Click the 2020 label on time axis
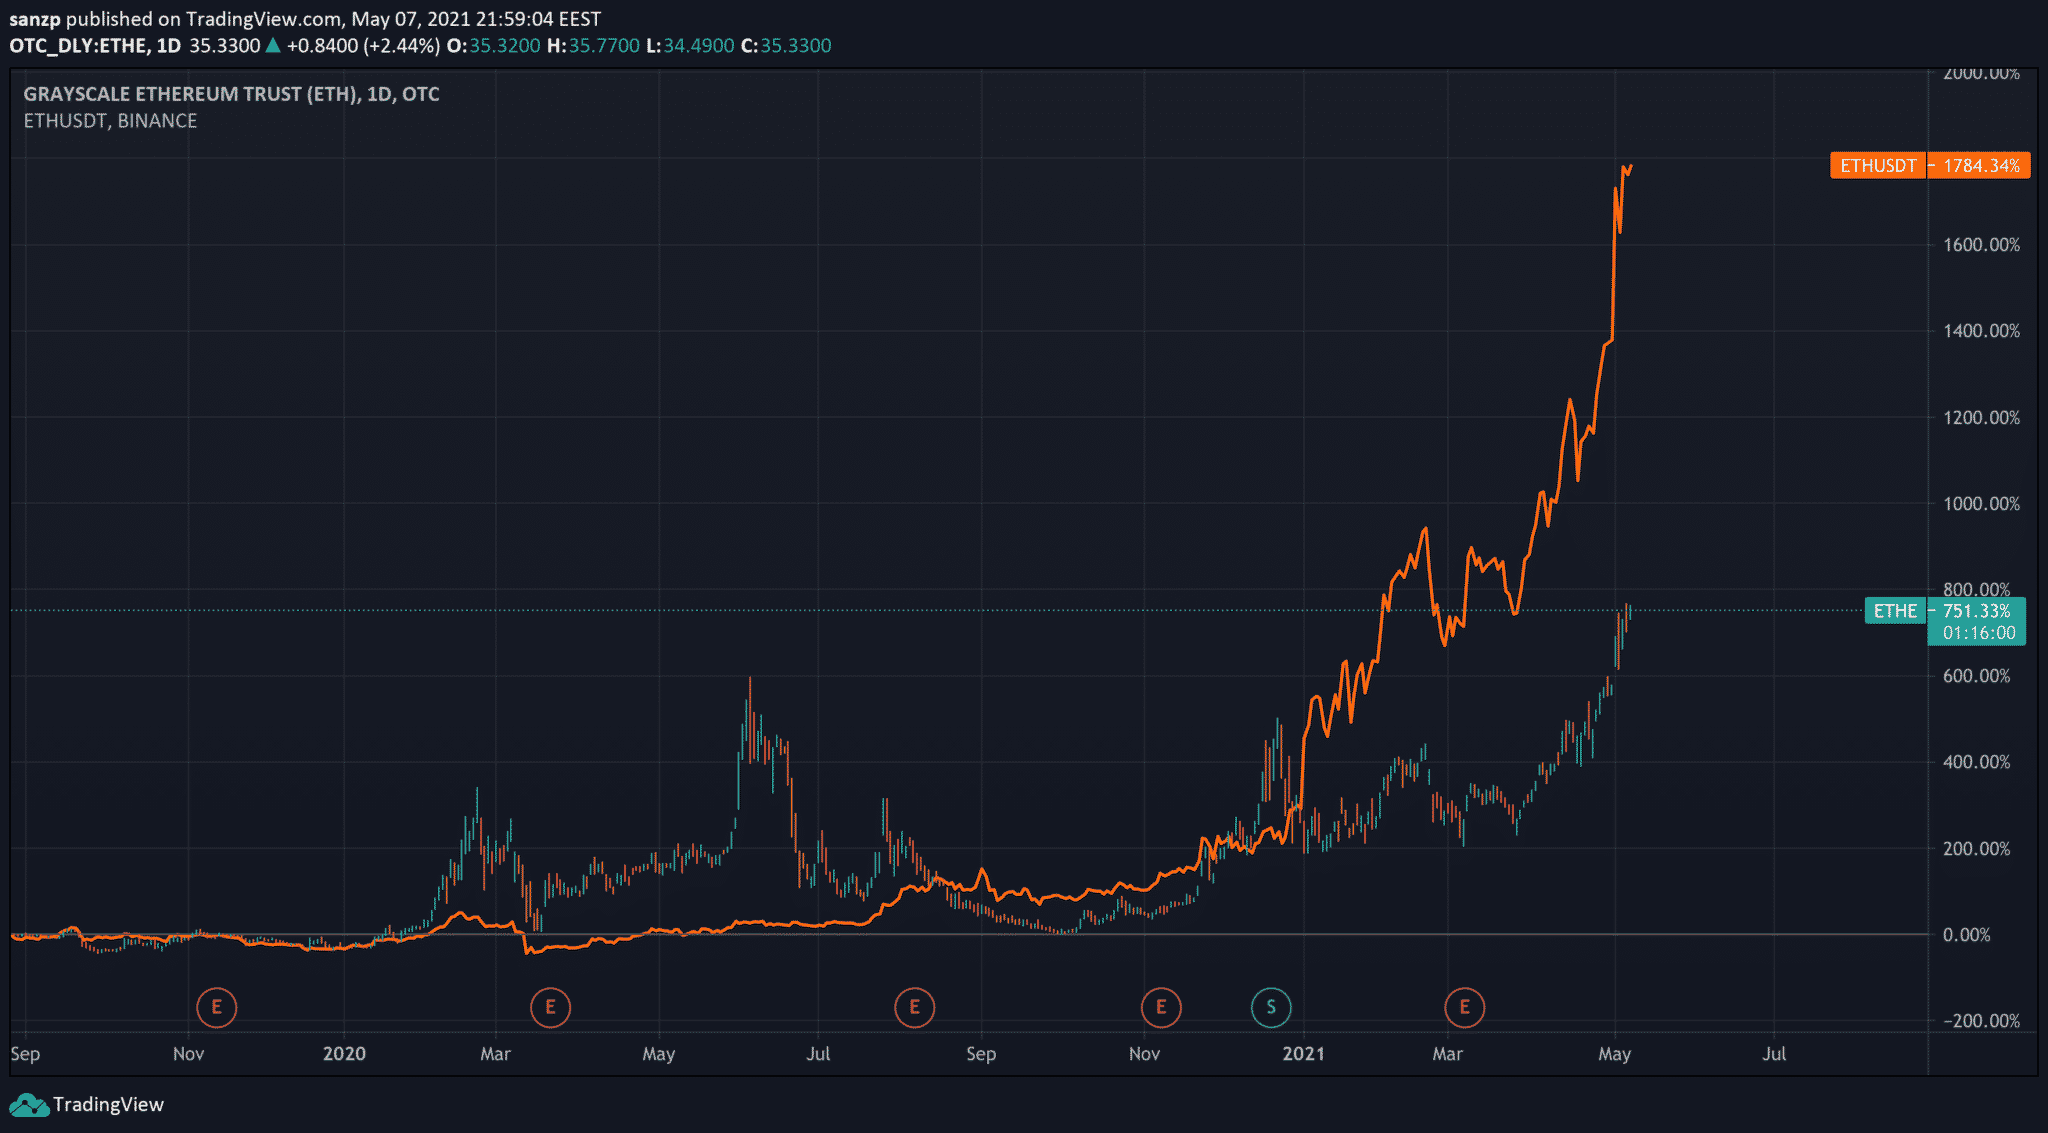 tap(344, 1054)
